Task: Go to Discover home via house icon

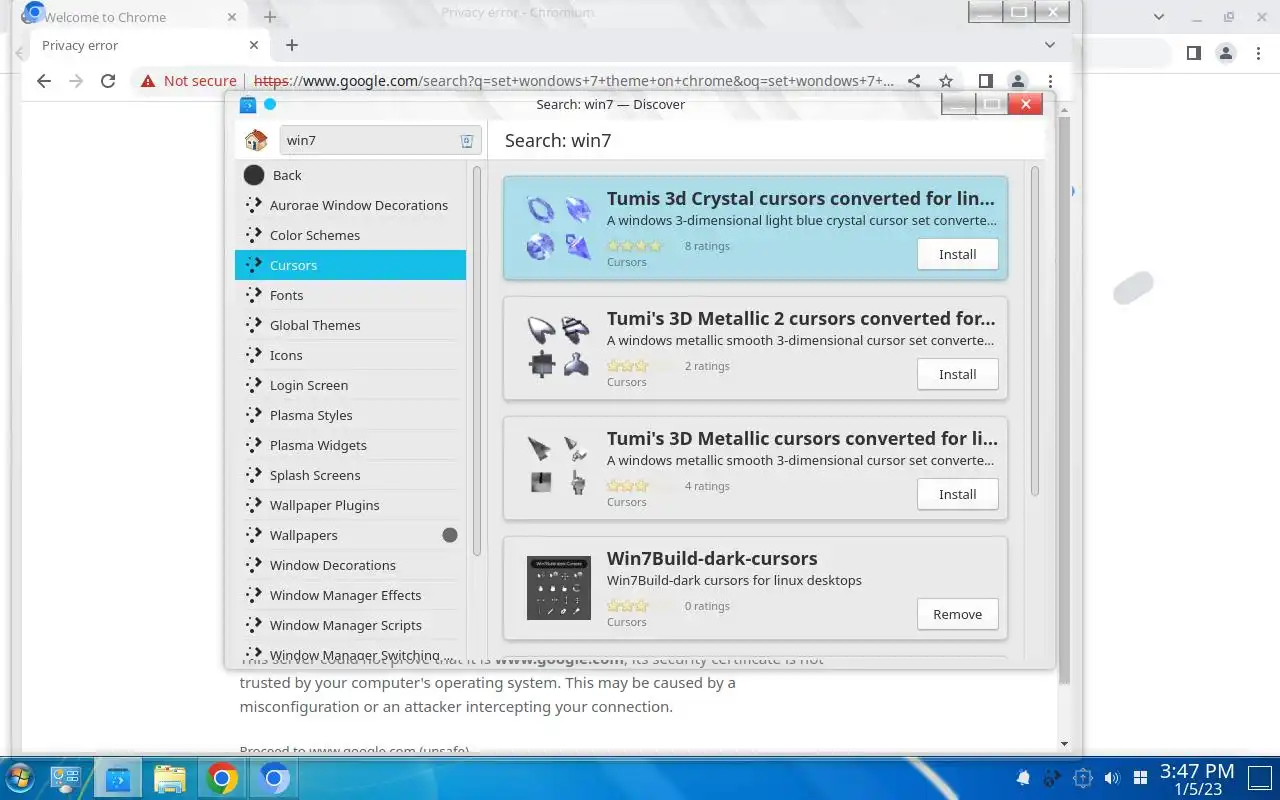Action: pos(256,140)
